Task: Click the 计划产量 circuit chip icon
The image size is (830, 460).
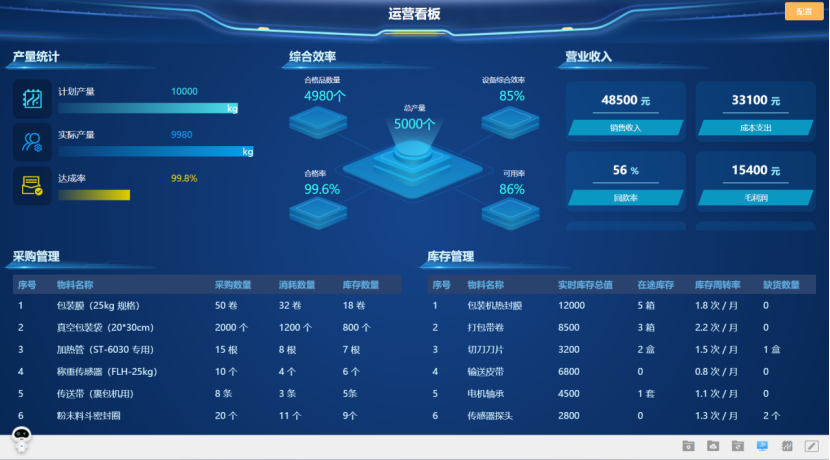Action: click(x=32, y=99)
